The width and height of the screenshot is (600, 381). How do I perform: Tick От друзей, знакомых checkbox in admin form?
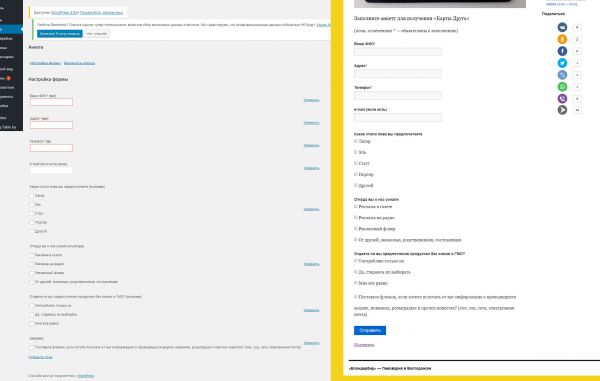[32, 282]
